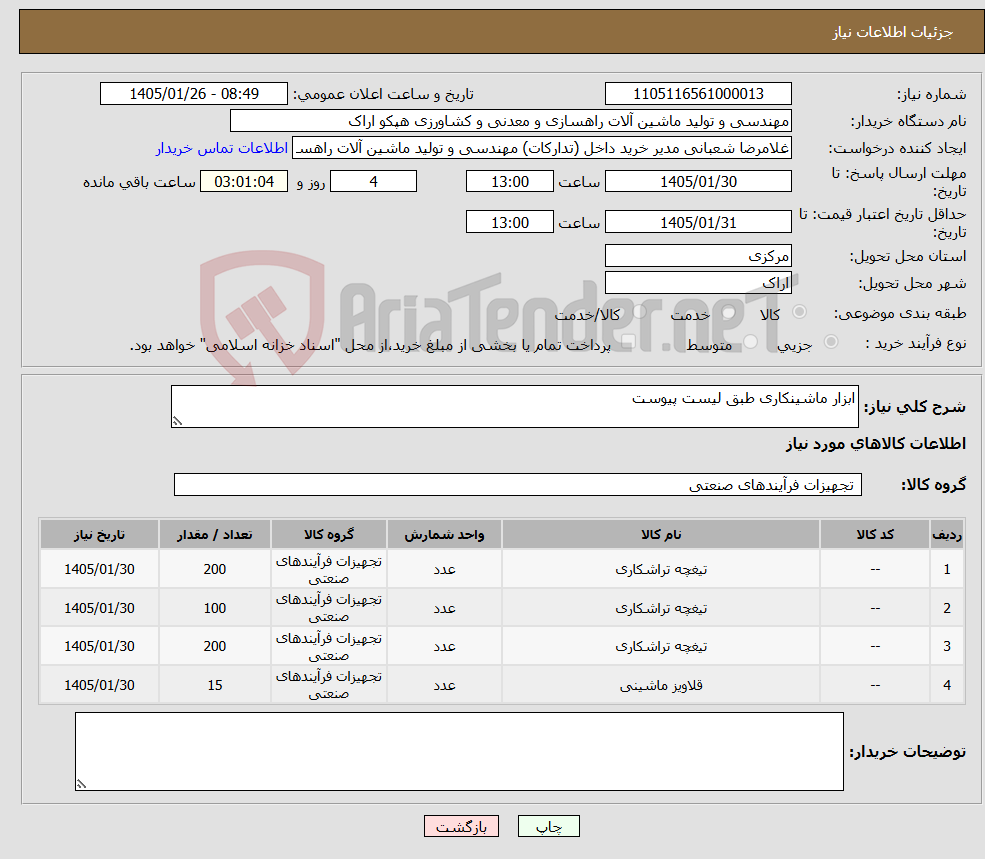Click the کد کالا column header
The height and width of the screenshot is (859, 985).
pyautogui.click(x=875, y=534)
